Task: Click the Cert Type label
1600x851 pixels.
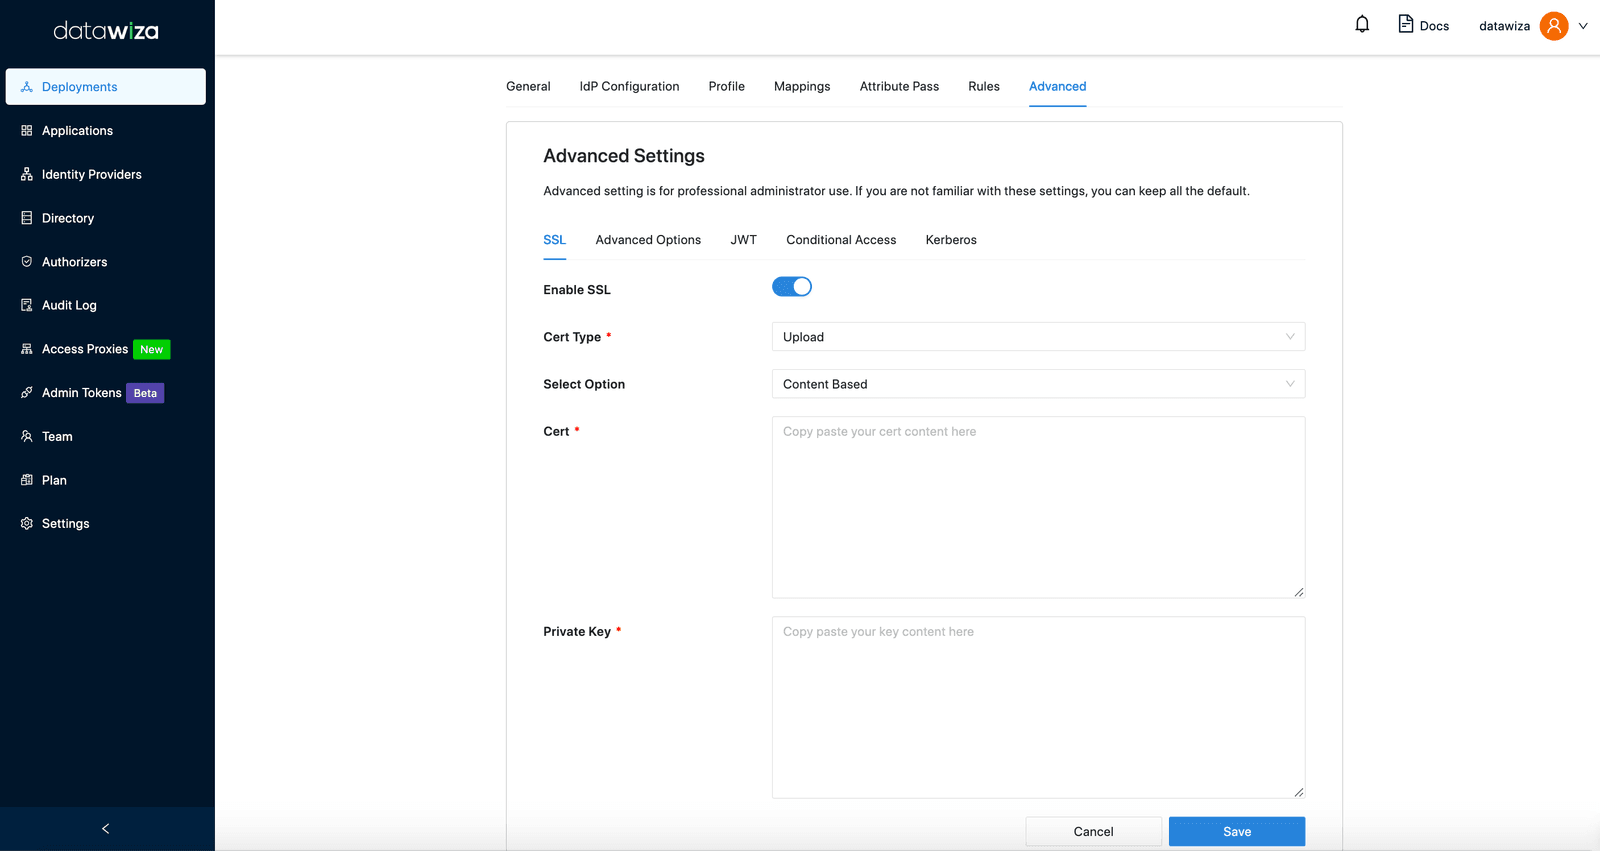Action: point(572,337)
